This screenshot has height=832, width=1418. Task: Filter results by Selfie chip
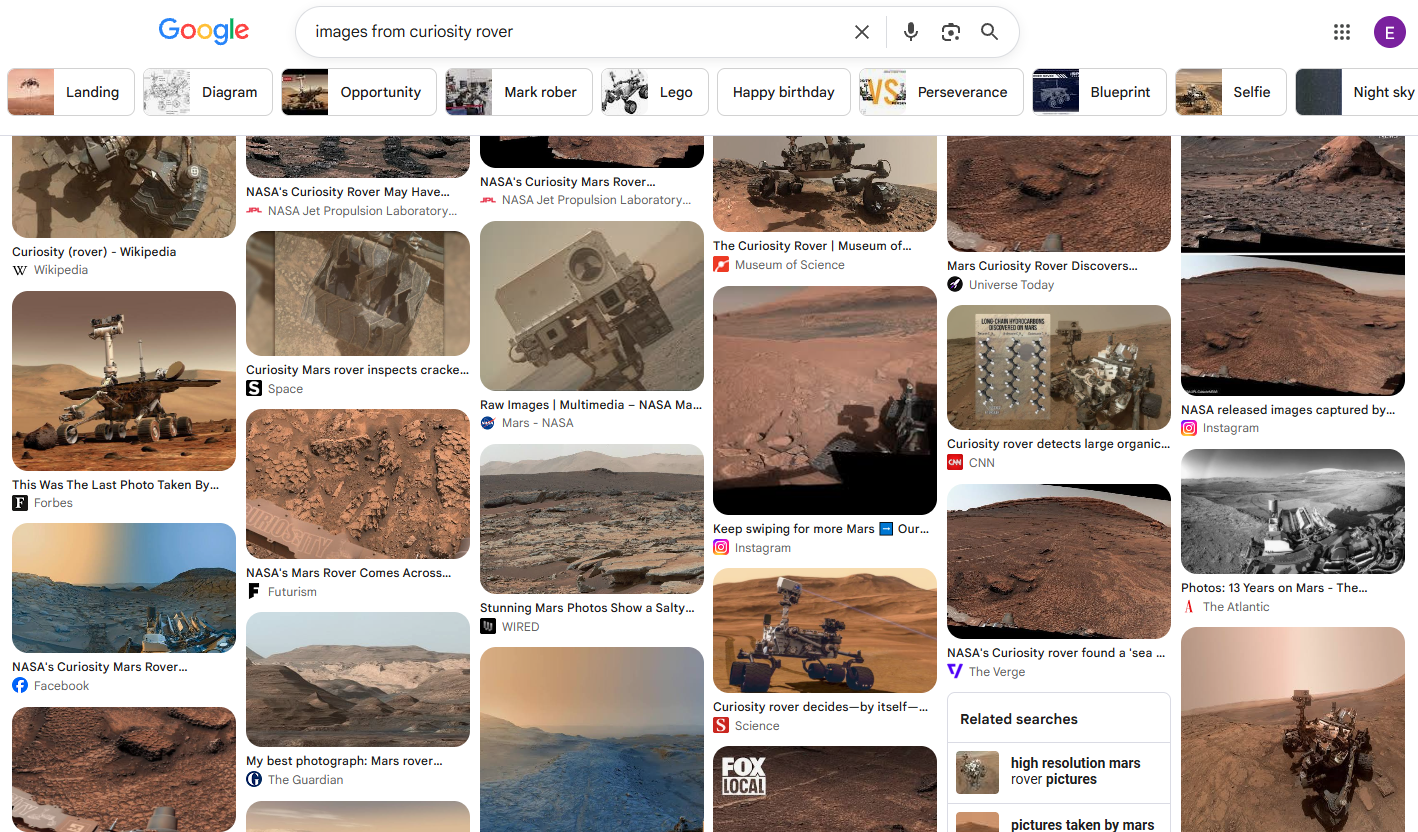pyautogui.click(x=1230, y=92)
